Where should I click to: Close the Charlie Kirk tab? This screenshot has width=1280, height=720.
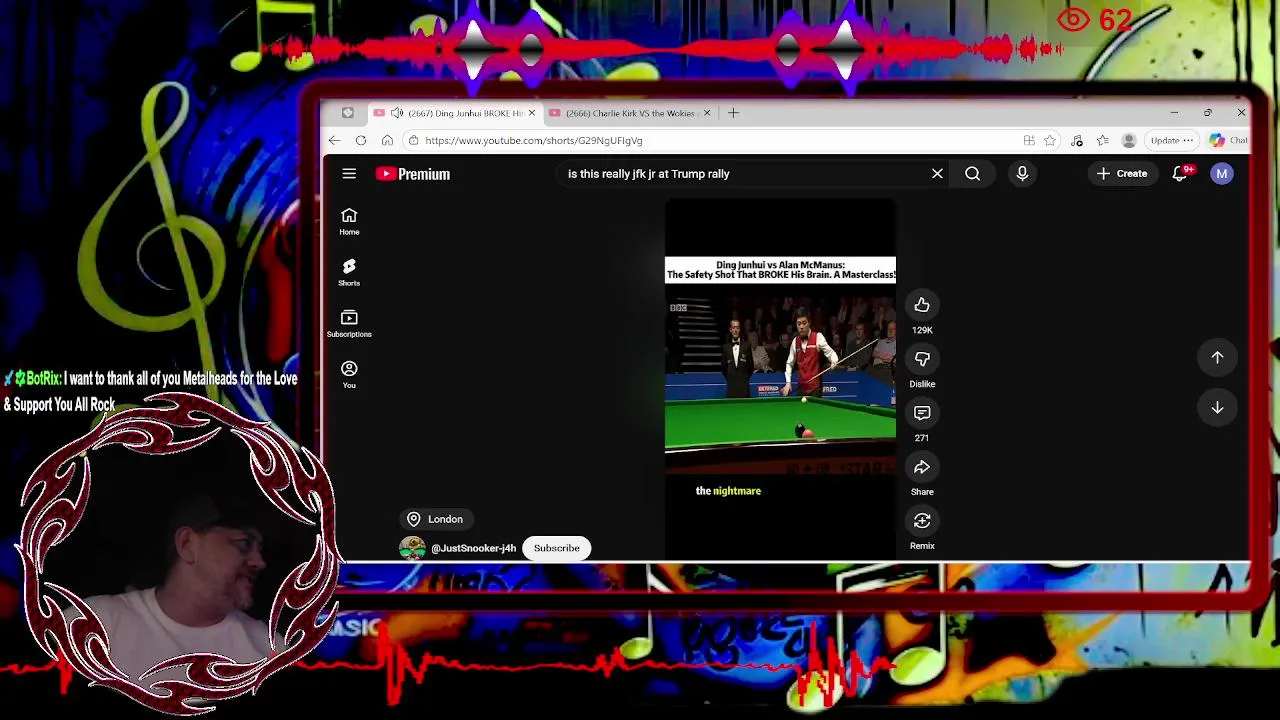(x=707, y=113)
